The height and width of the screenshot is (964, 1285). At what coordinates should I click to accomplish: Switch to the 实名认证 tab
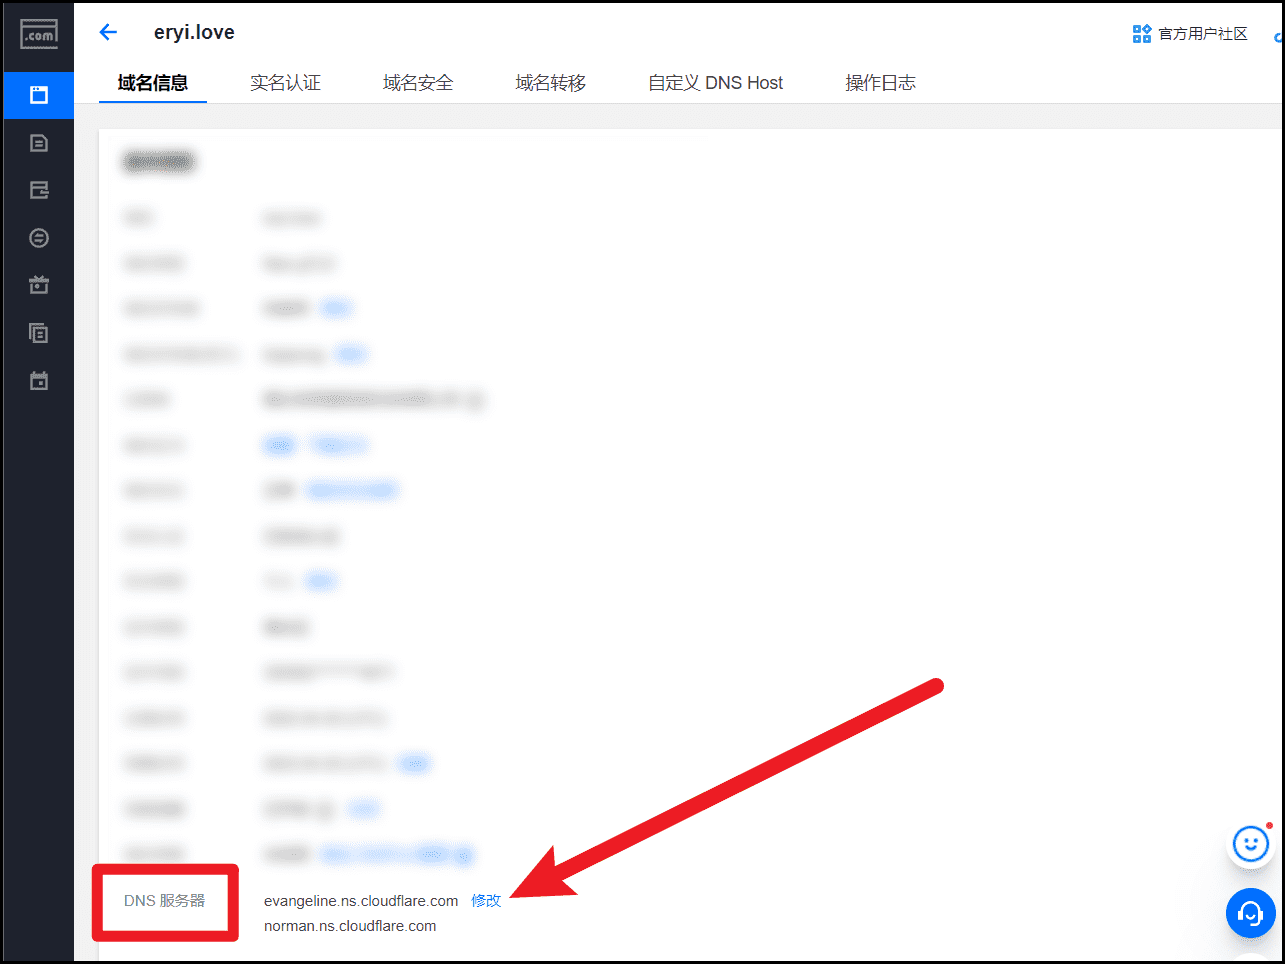tap(285, 83)
